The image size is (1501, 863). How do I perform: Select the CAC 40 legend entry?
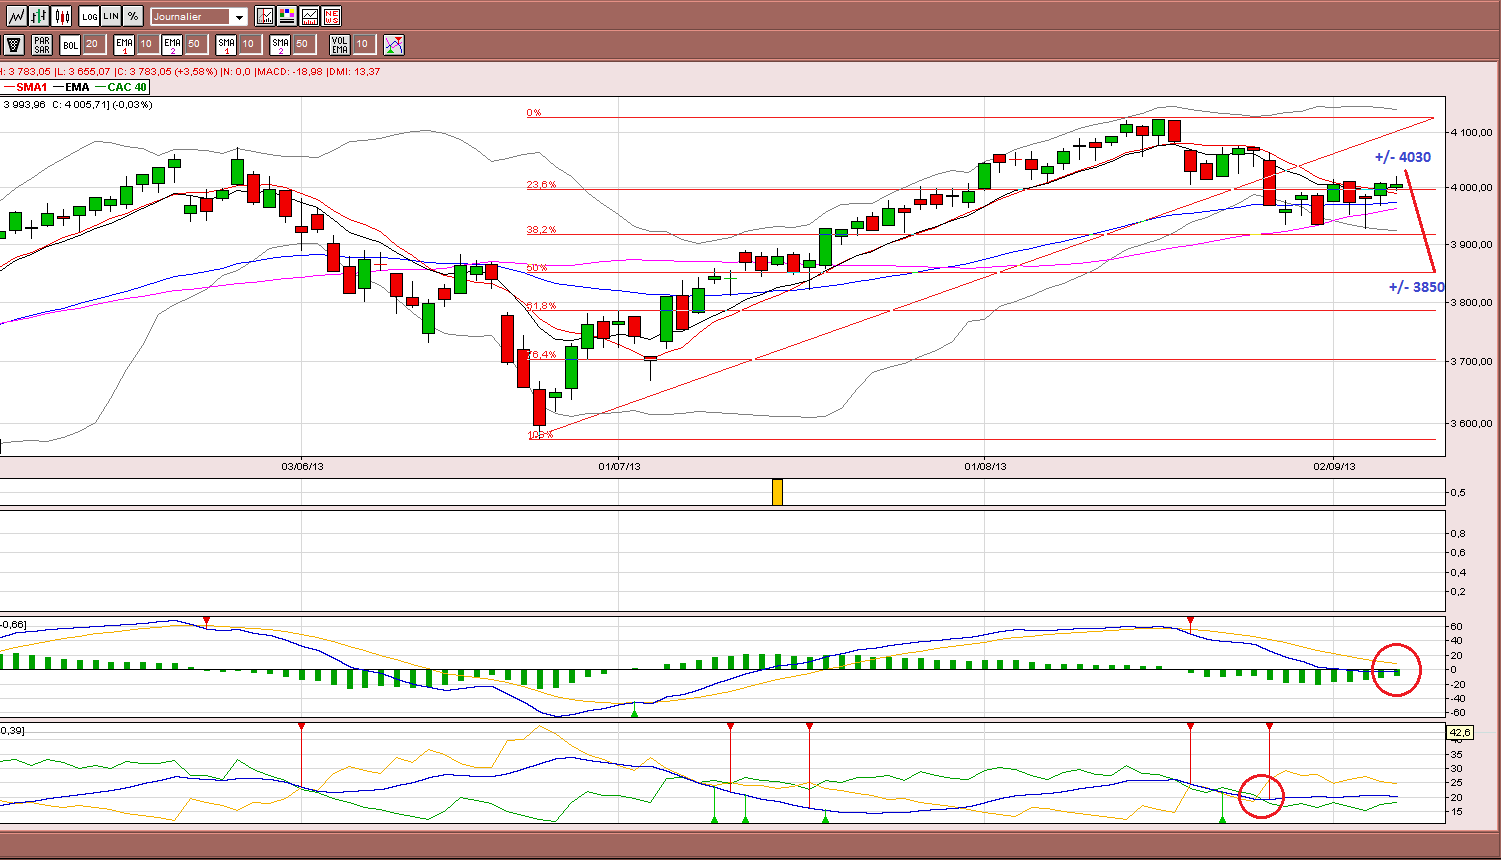(121, 88)
